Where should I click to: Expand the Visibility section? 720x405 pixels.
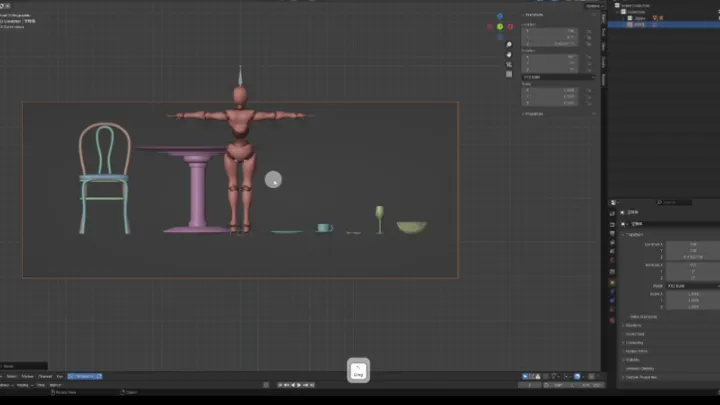[632, 360]
